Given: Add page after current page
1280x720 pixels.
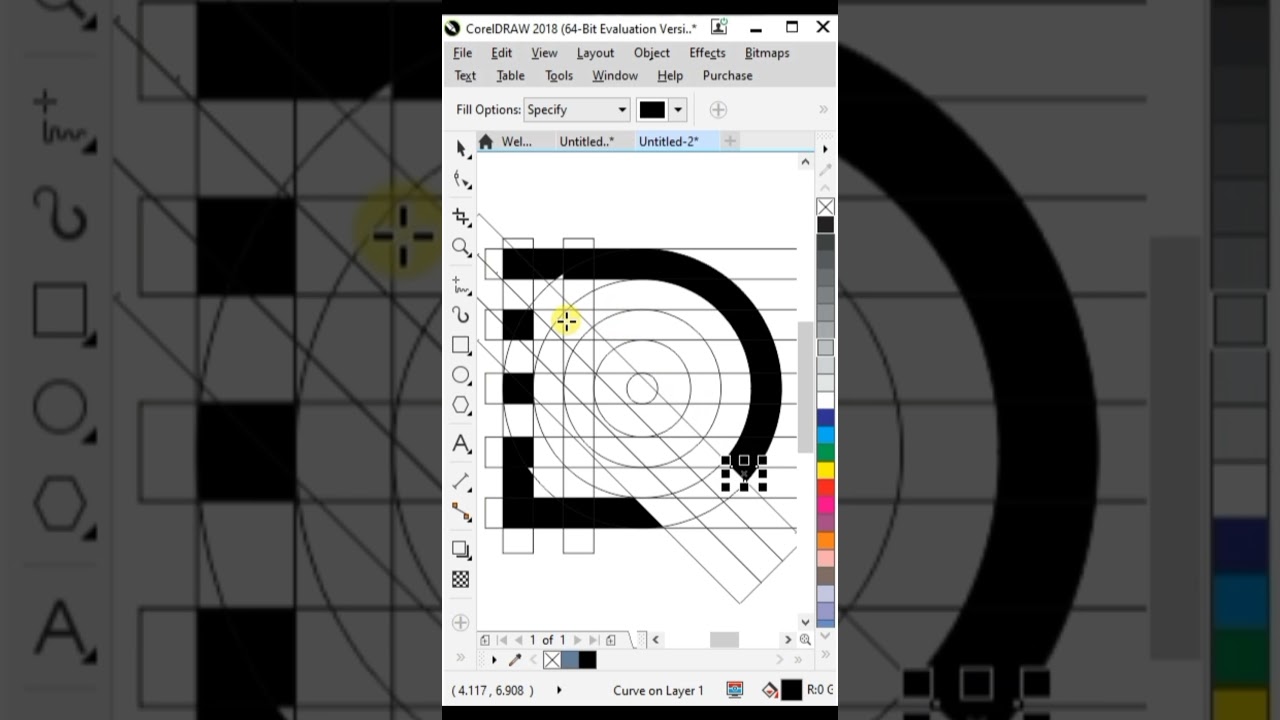Looking at the screenshot, I should point(611,640).
